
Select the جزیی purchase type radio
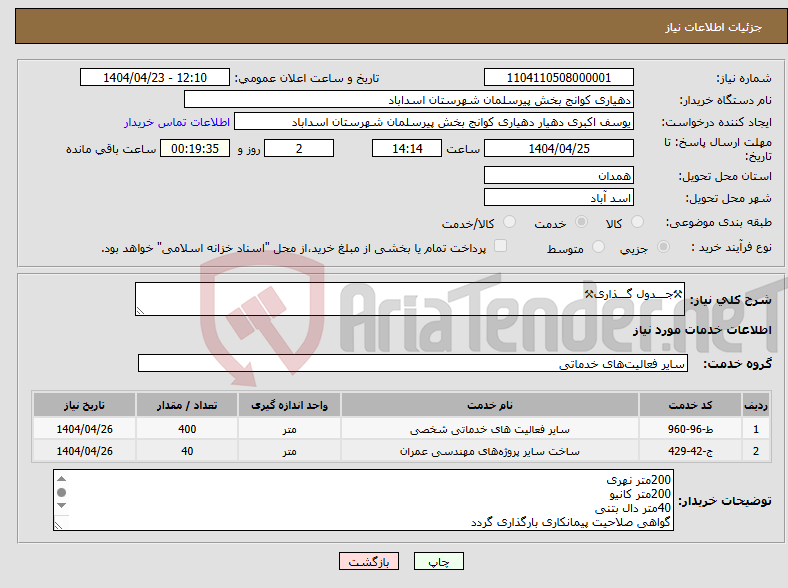pos(663,247)
